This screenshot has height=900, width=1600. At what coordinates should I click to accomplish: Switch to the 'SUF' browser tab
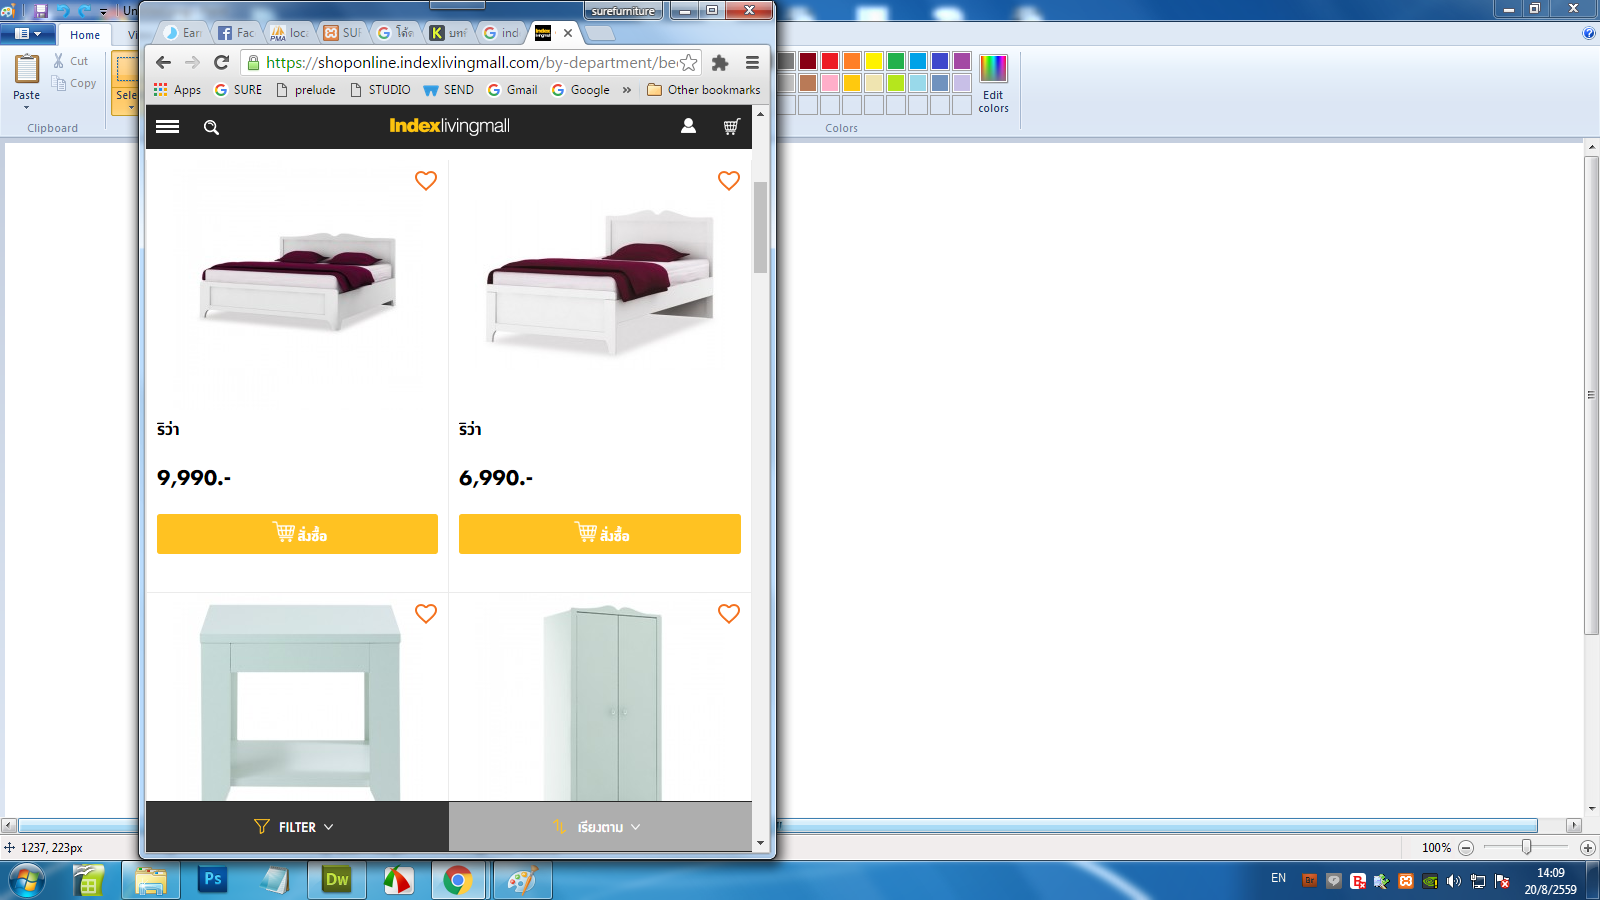pyautogui.click(x=343, y=33)
